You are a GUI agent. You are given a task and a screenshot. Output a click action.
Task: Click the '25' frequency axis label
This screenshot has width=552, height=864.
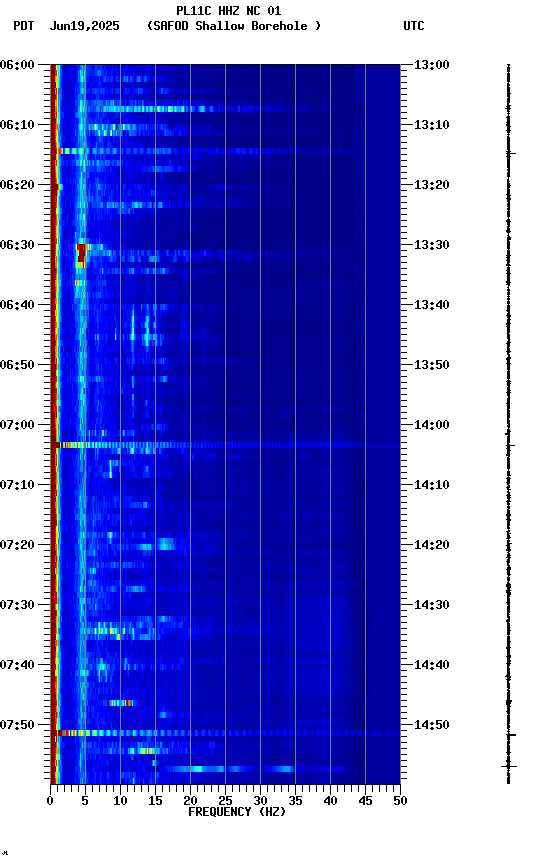[x=225, y=801]
